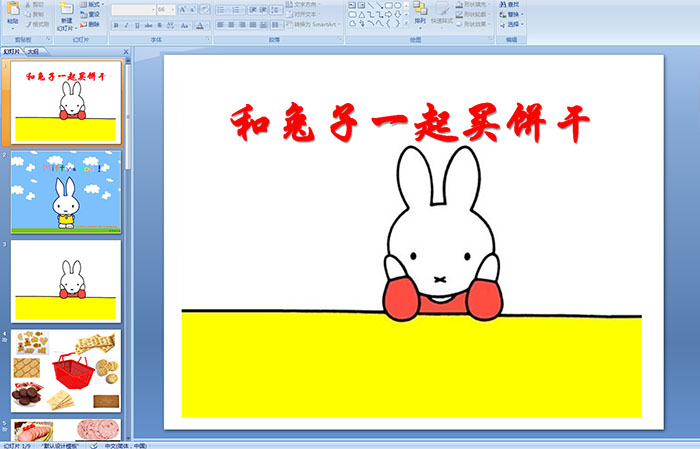Screen dimensions: 700x449
Task: Click Convert to SmartArt button
Action: pos(313,24)
